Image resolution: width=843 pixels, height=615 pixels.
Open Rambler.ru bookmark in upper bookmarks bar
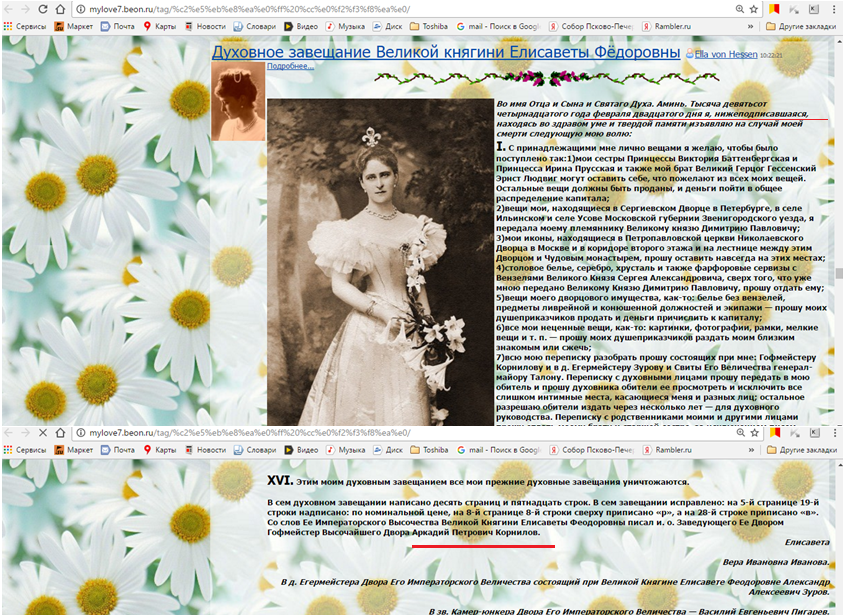click(x=667, y=26)
